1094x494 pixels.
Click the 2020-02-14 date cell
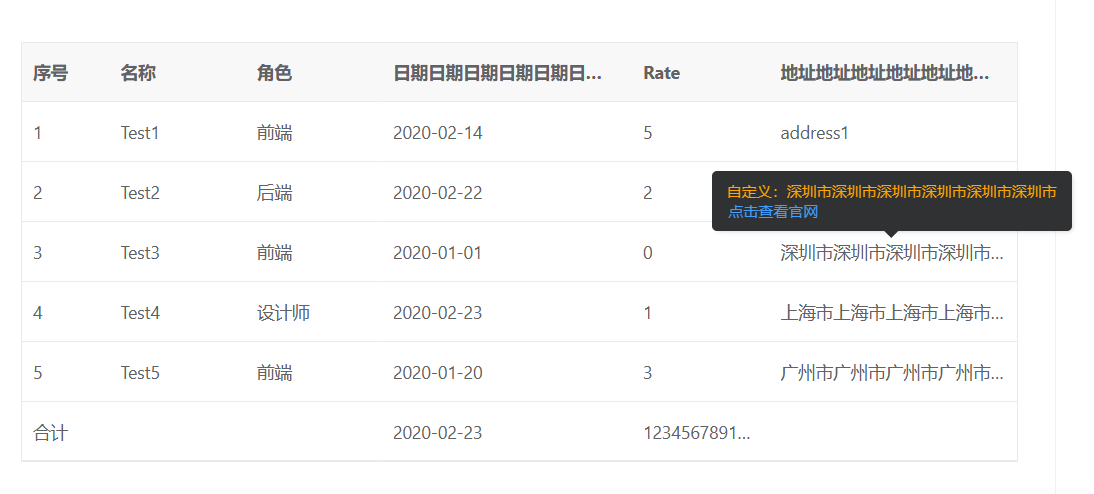coord(437,133)
